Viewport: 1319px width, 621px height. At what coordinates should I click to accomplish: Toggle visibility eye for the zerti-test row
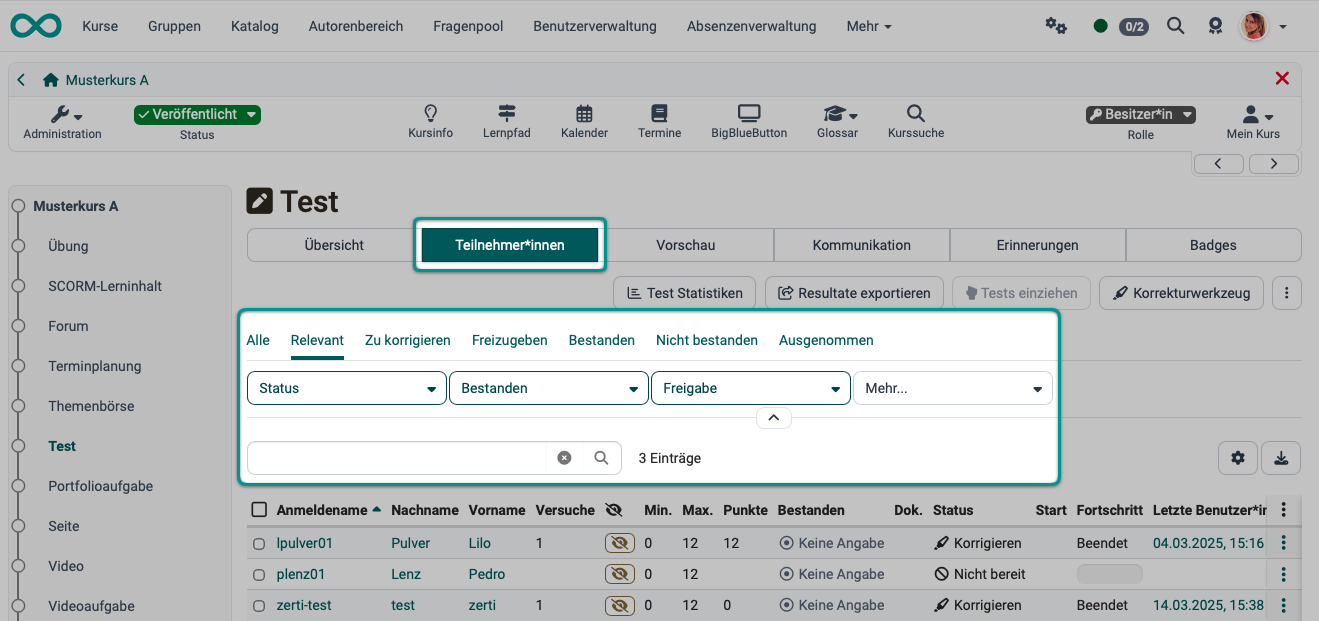tap(620, 605)
